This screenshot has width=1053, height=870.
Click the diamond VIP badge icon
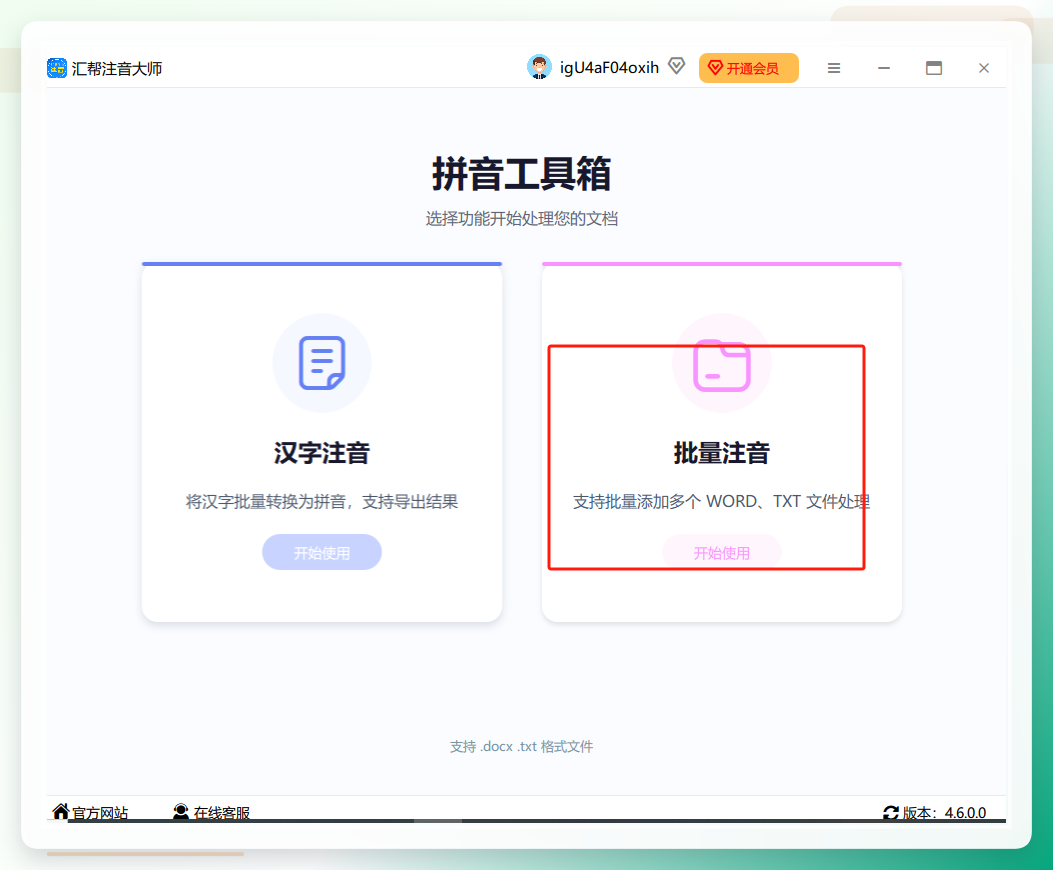click(676, 66)
